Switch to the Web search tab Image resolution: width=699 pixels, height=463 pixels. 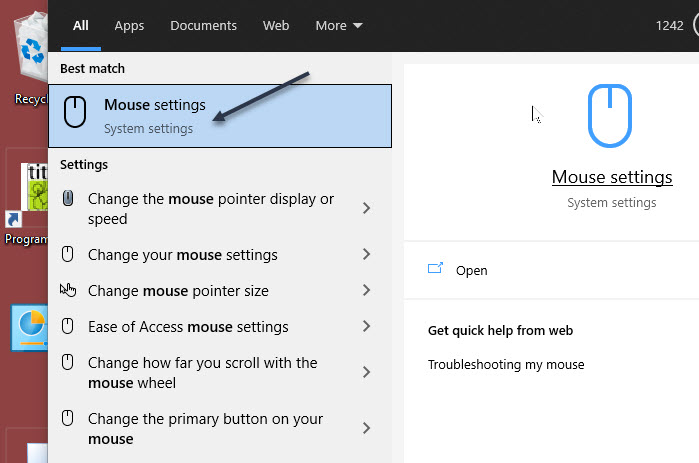(x=276, y=25)
